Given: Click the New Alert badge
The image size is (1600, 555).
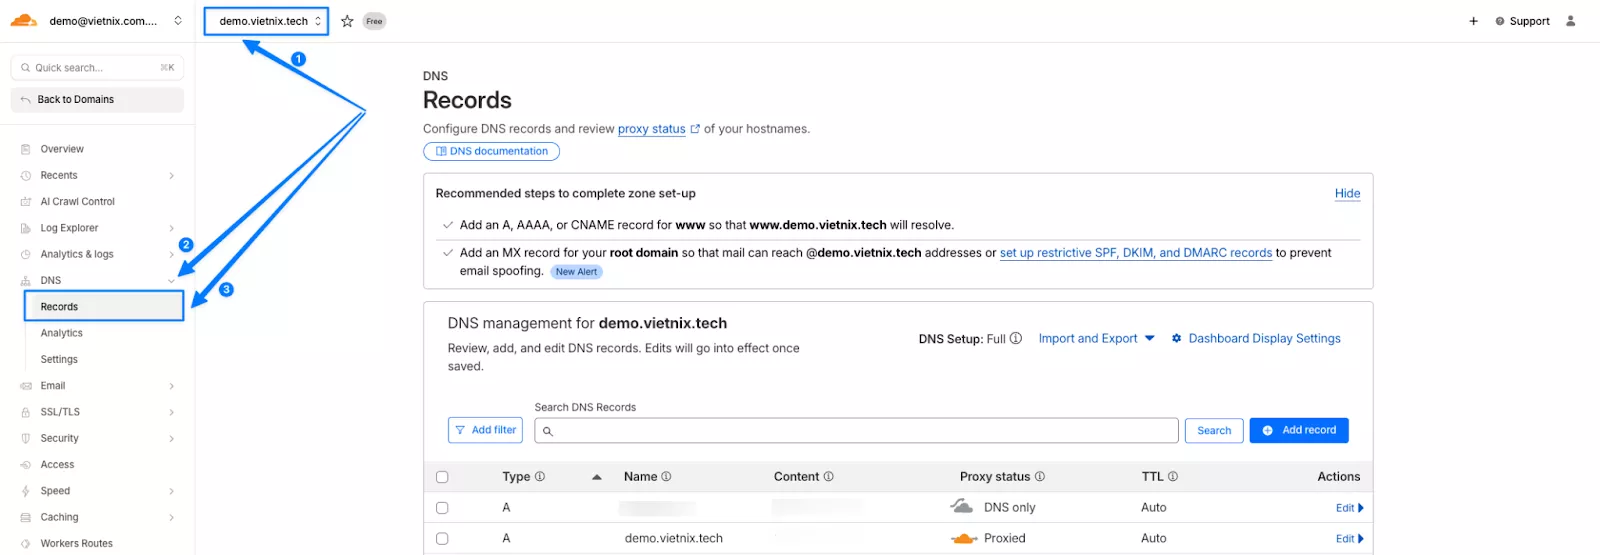Looking at the screenshot, I should tap(576, 272).
